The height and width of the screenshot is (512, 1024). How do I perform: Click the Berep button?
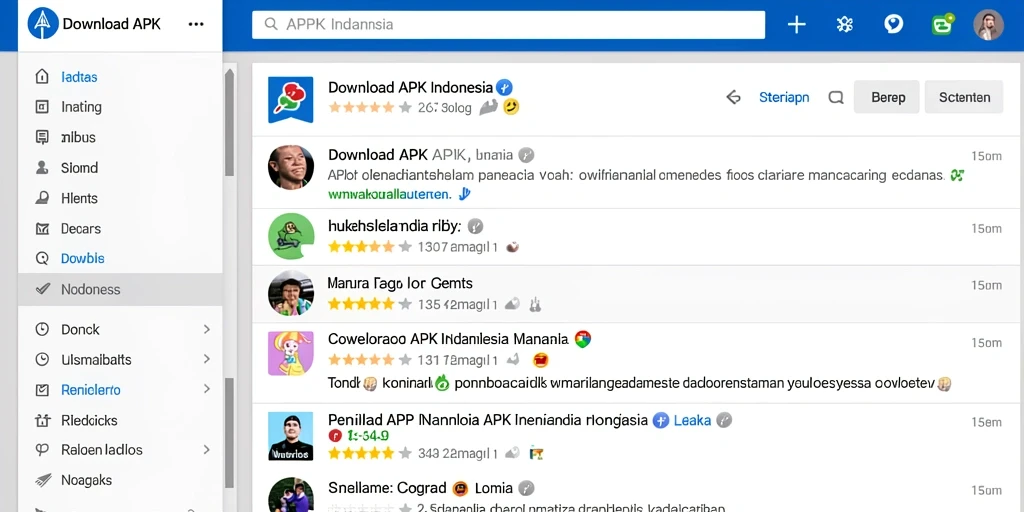click(887, 97)
